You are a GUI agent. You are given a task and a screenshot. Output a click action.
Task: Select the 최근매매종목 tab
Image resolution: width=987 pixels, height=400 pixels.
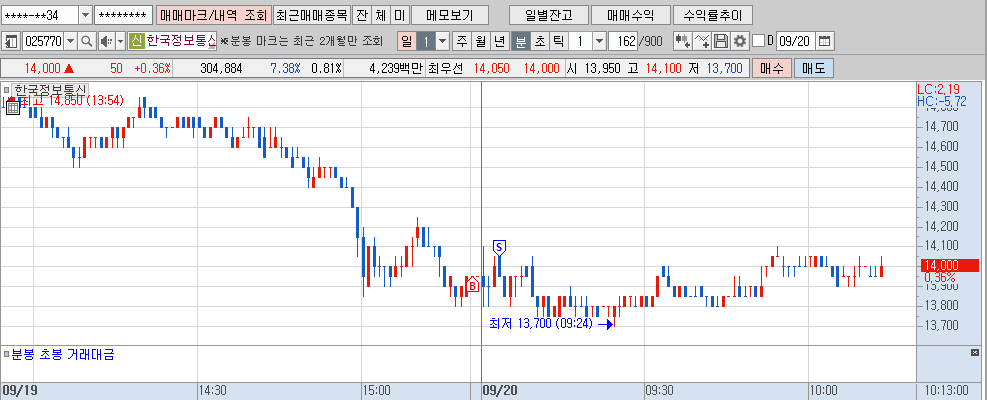312,14
